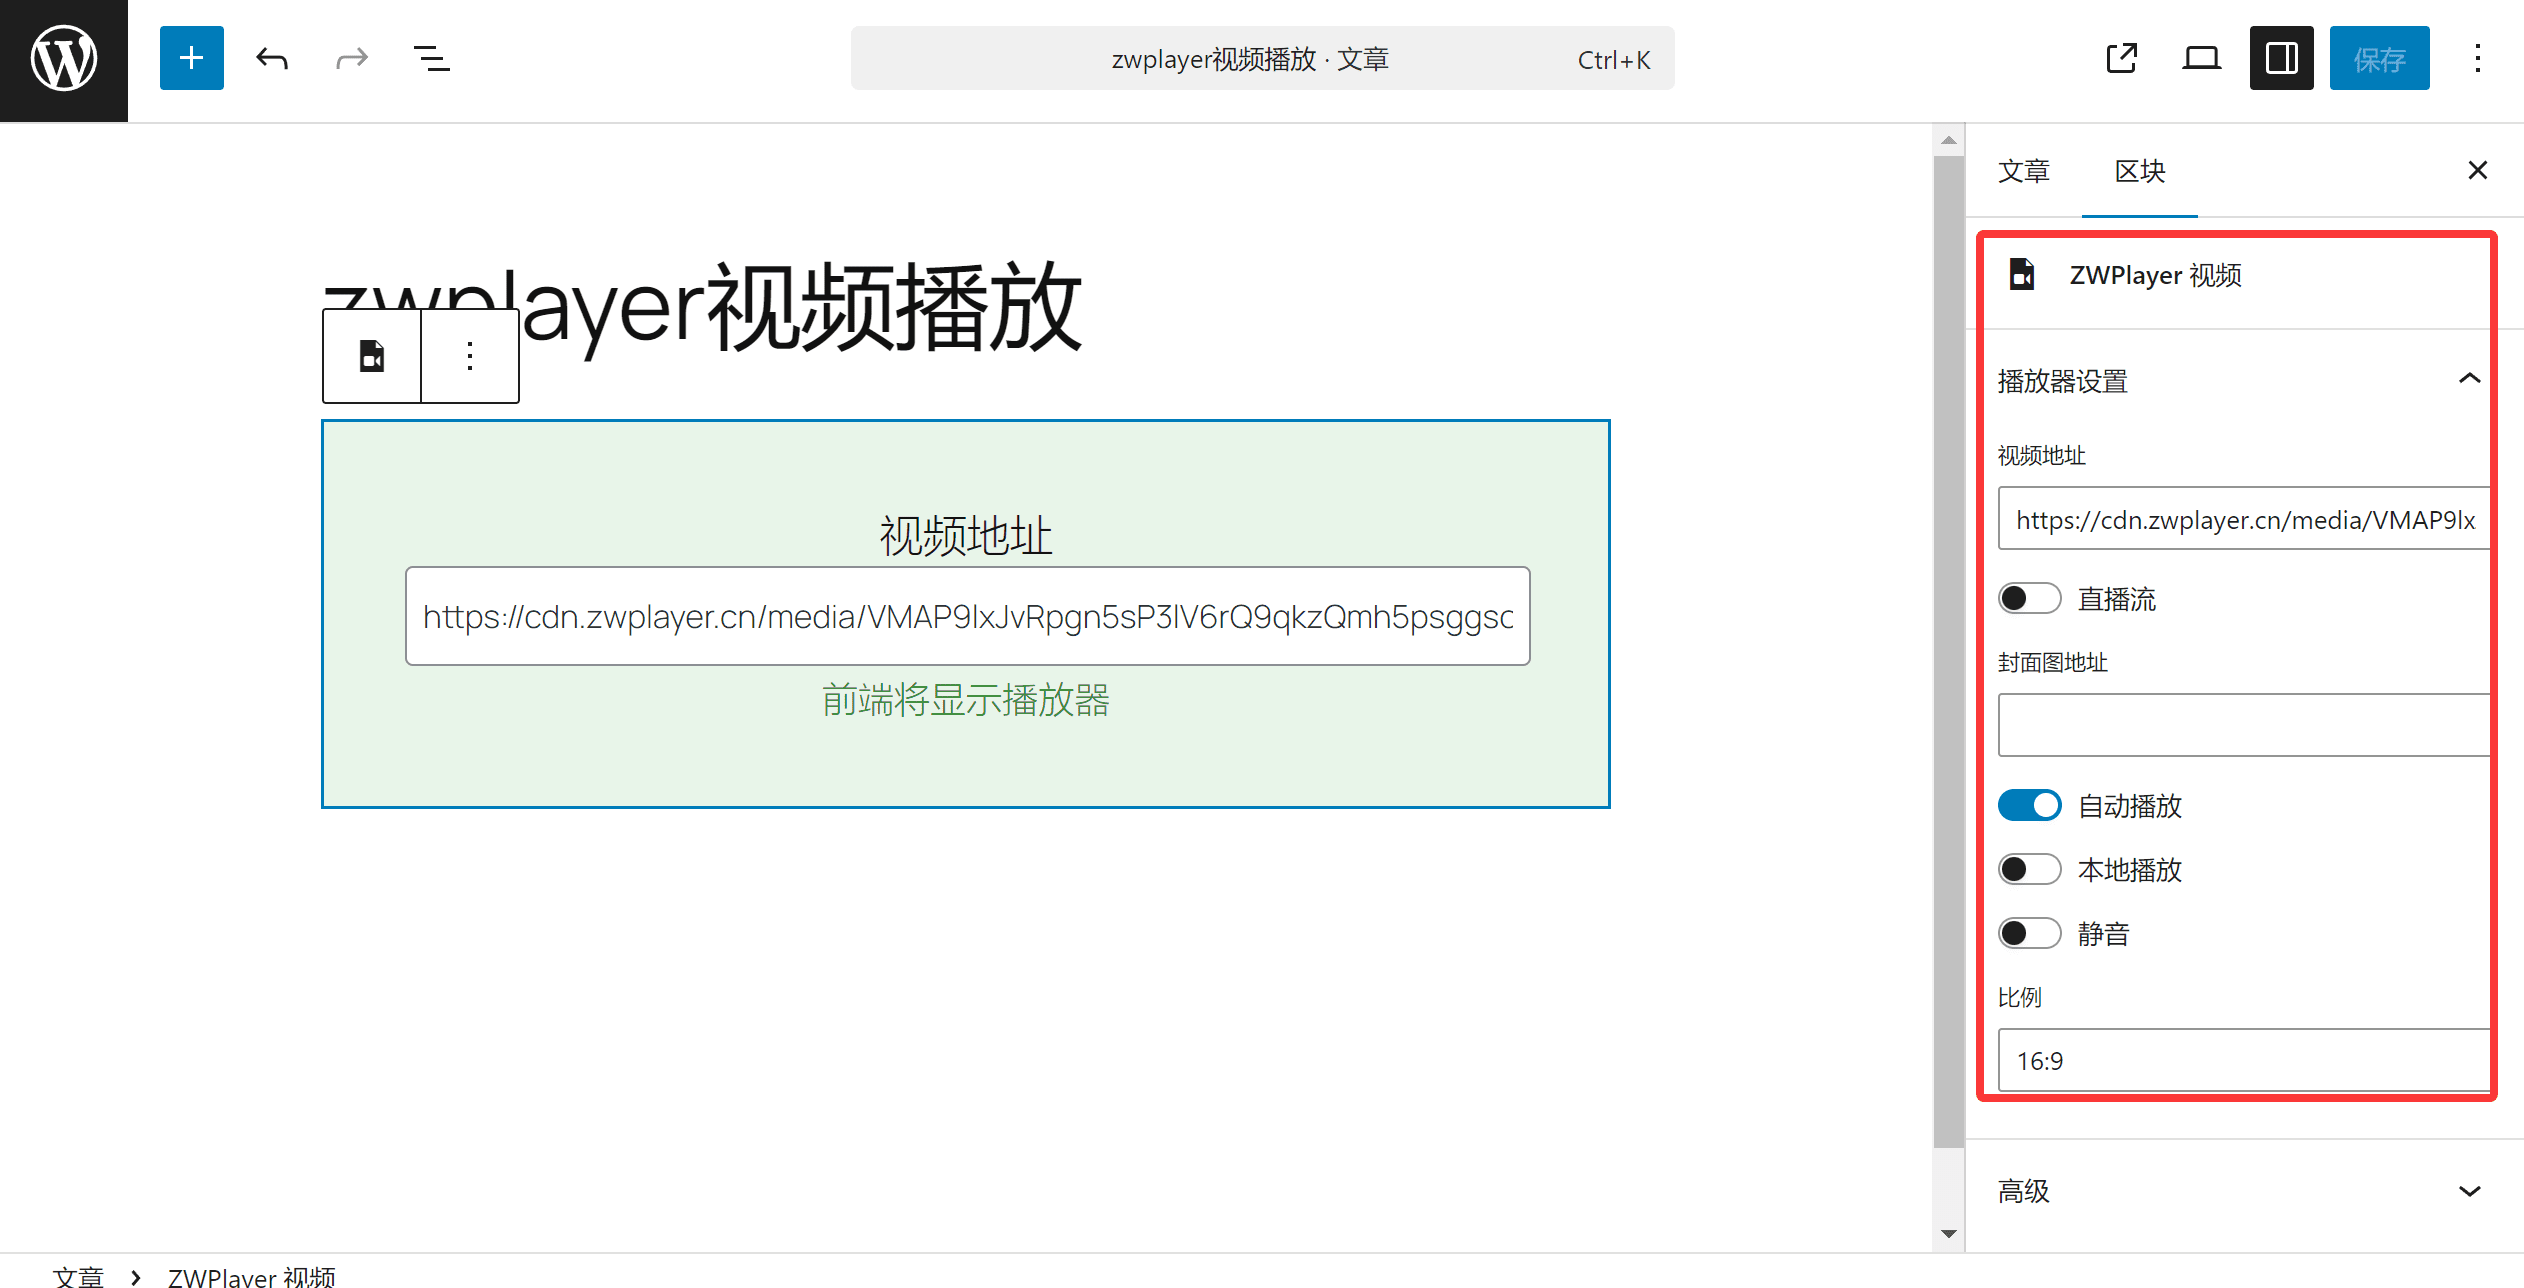
Task: Disable the 自动播放 toggle
Action: (x=2029, y=804)
